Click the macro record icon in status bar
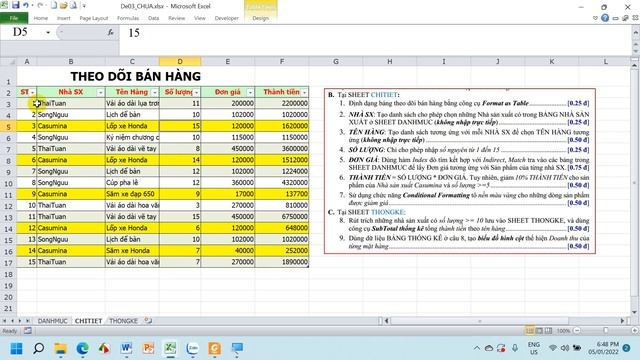The height and width of the screenshot is (360, 640). [x=28, y=331]
